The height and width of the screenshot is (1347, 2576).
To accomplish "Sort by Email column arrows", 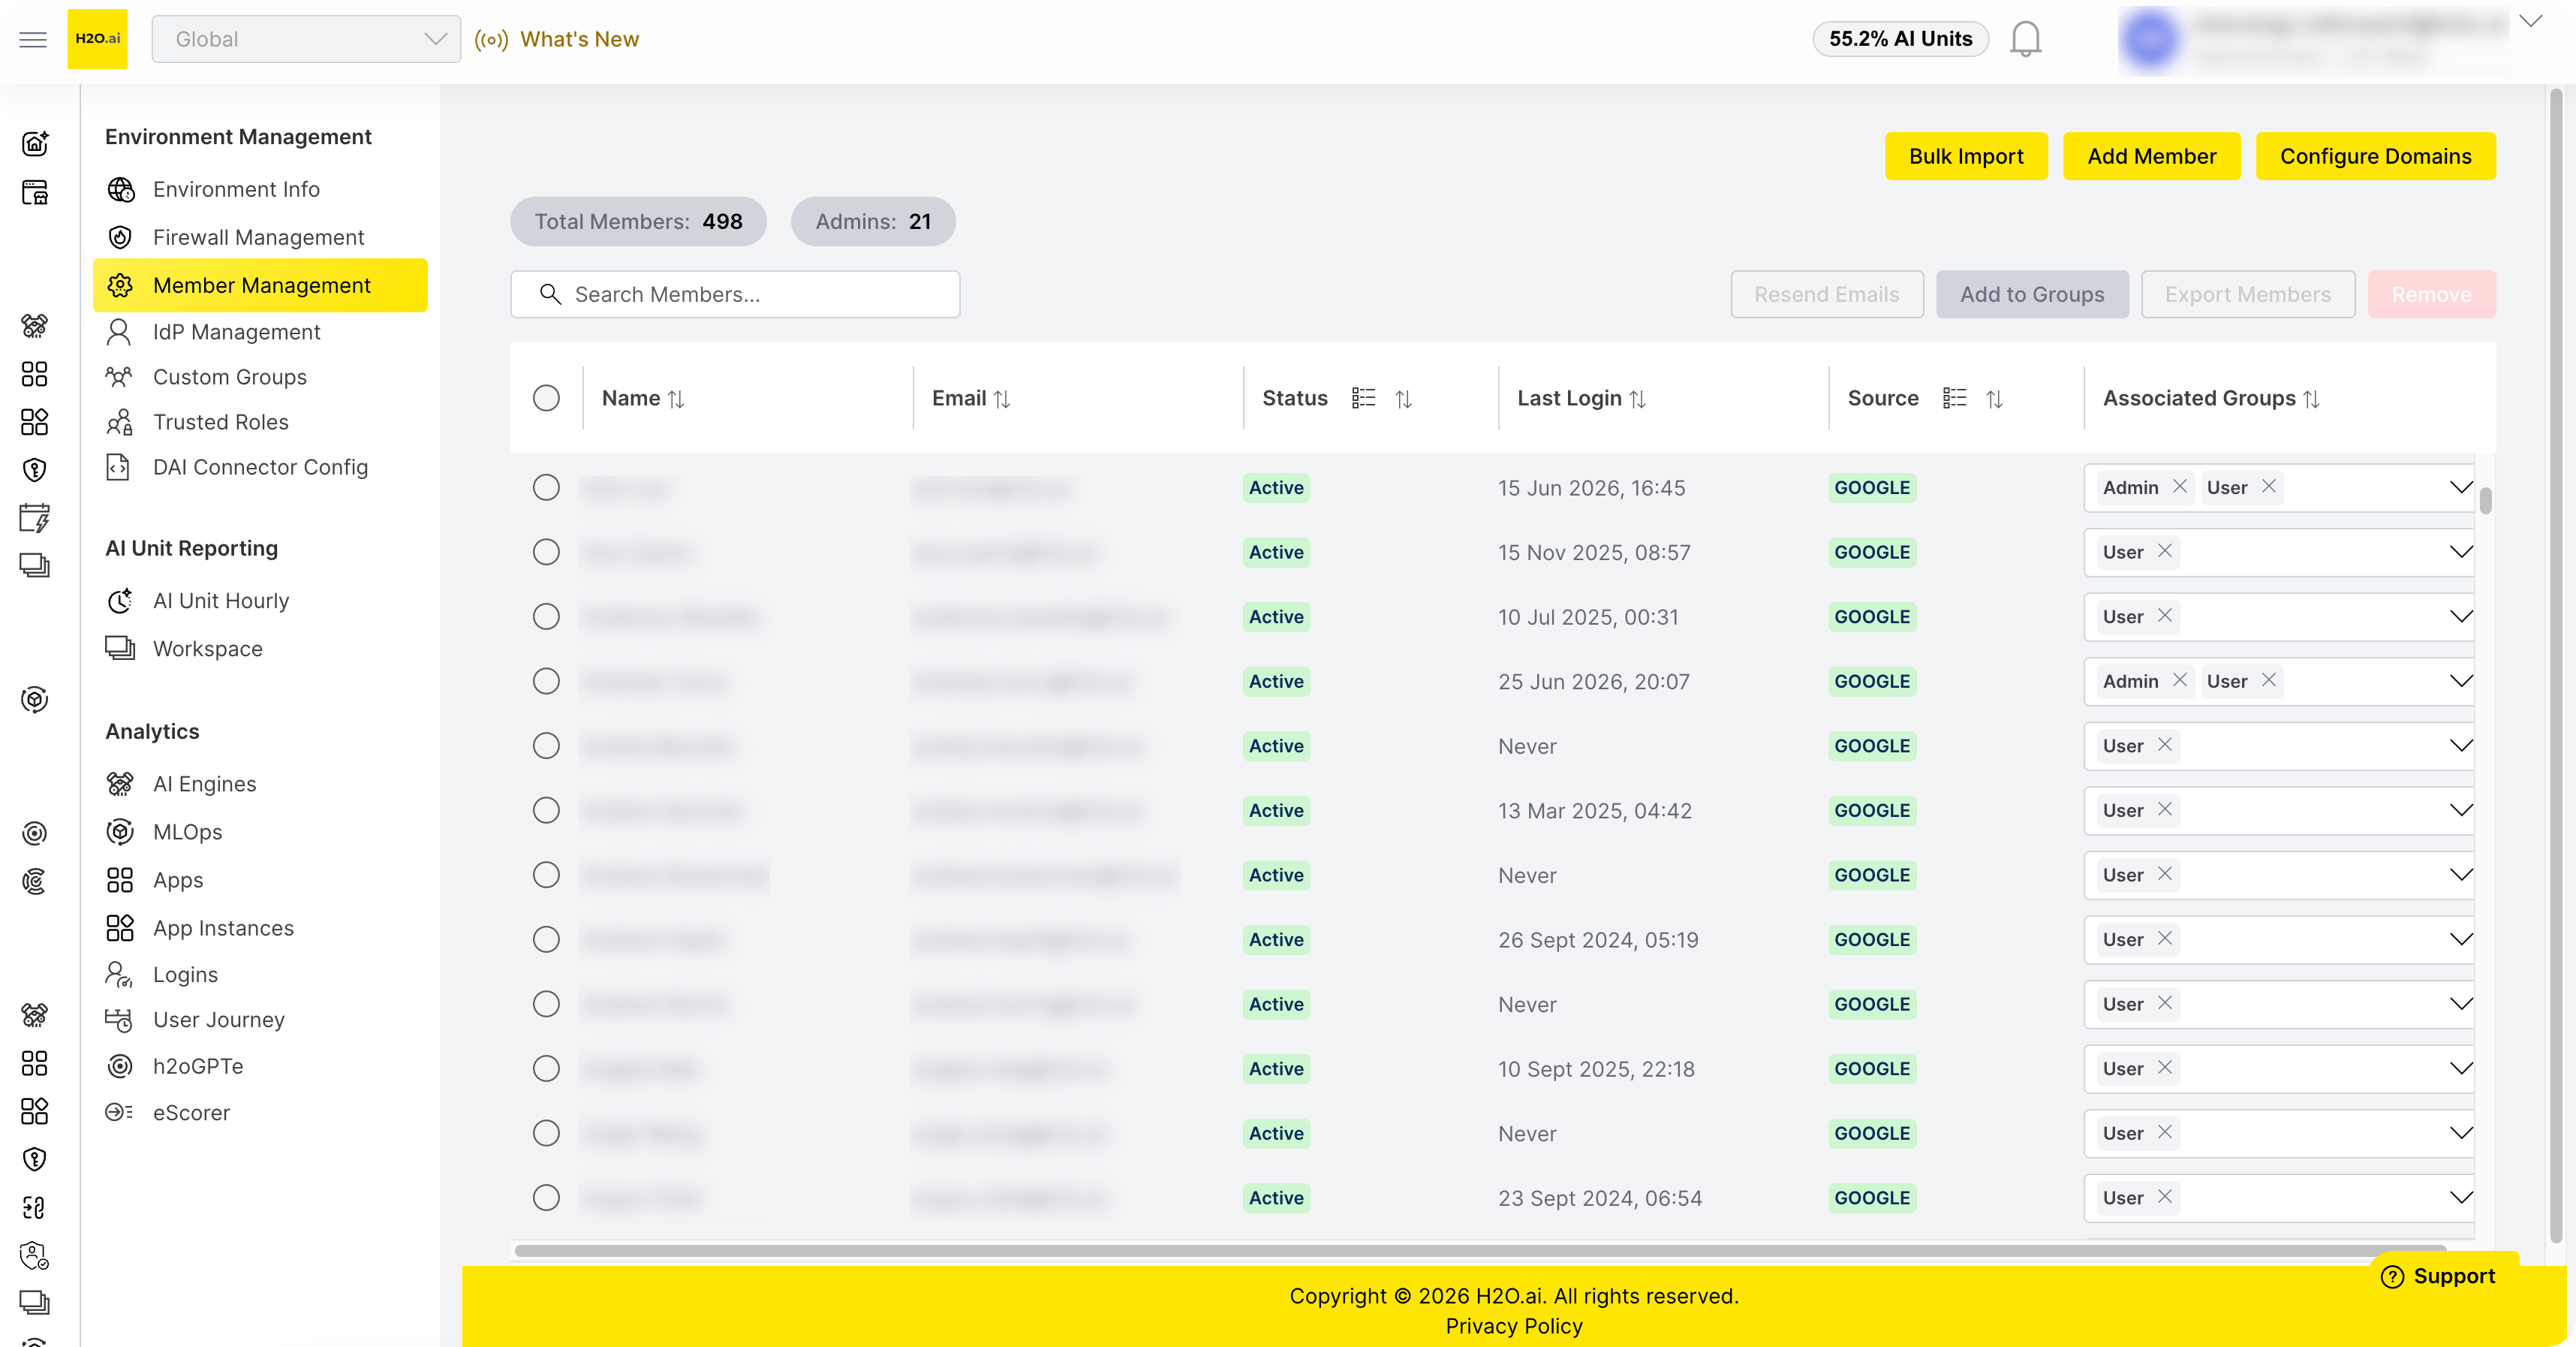I will point(1002,399).
